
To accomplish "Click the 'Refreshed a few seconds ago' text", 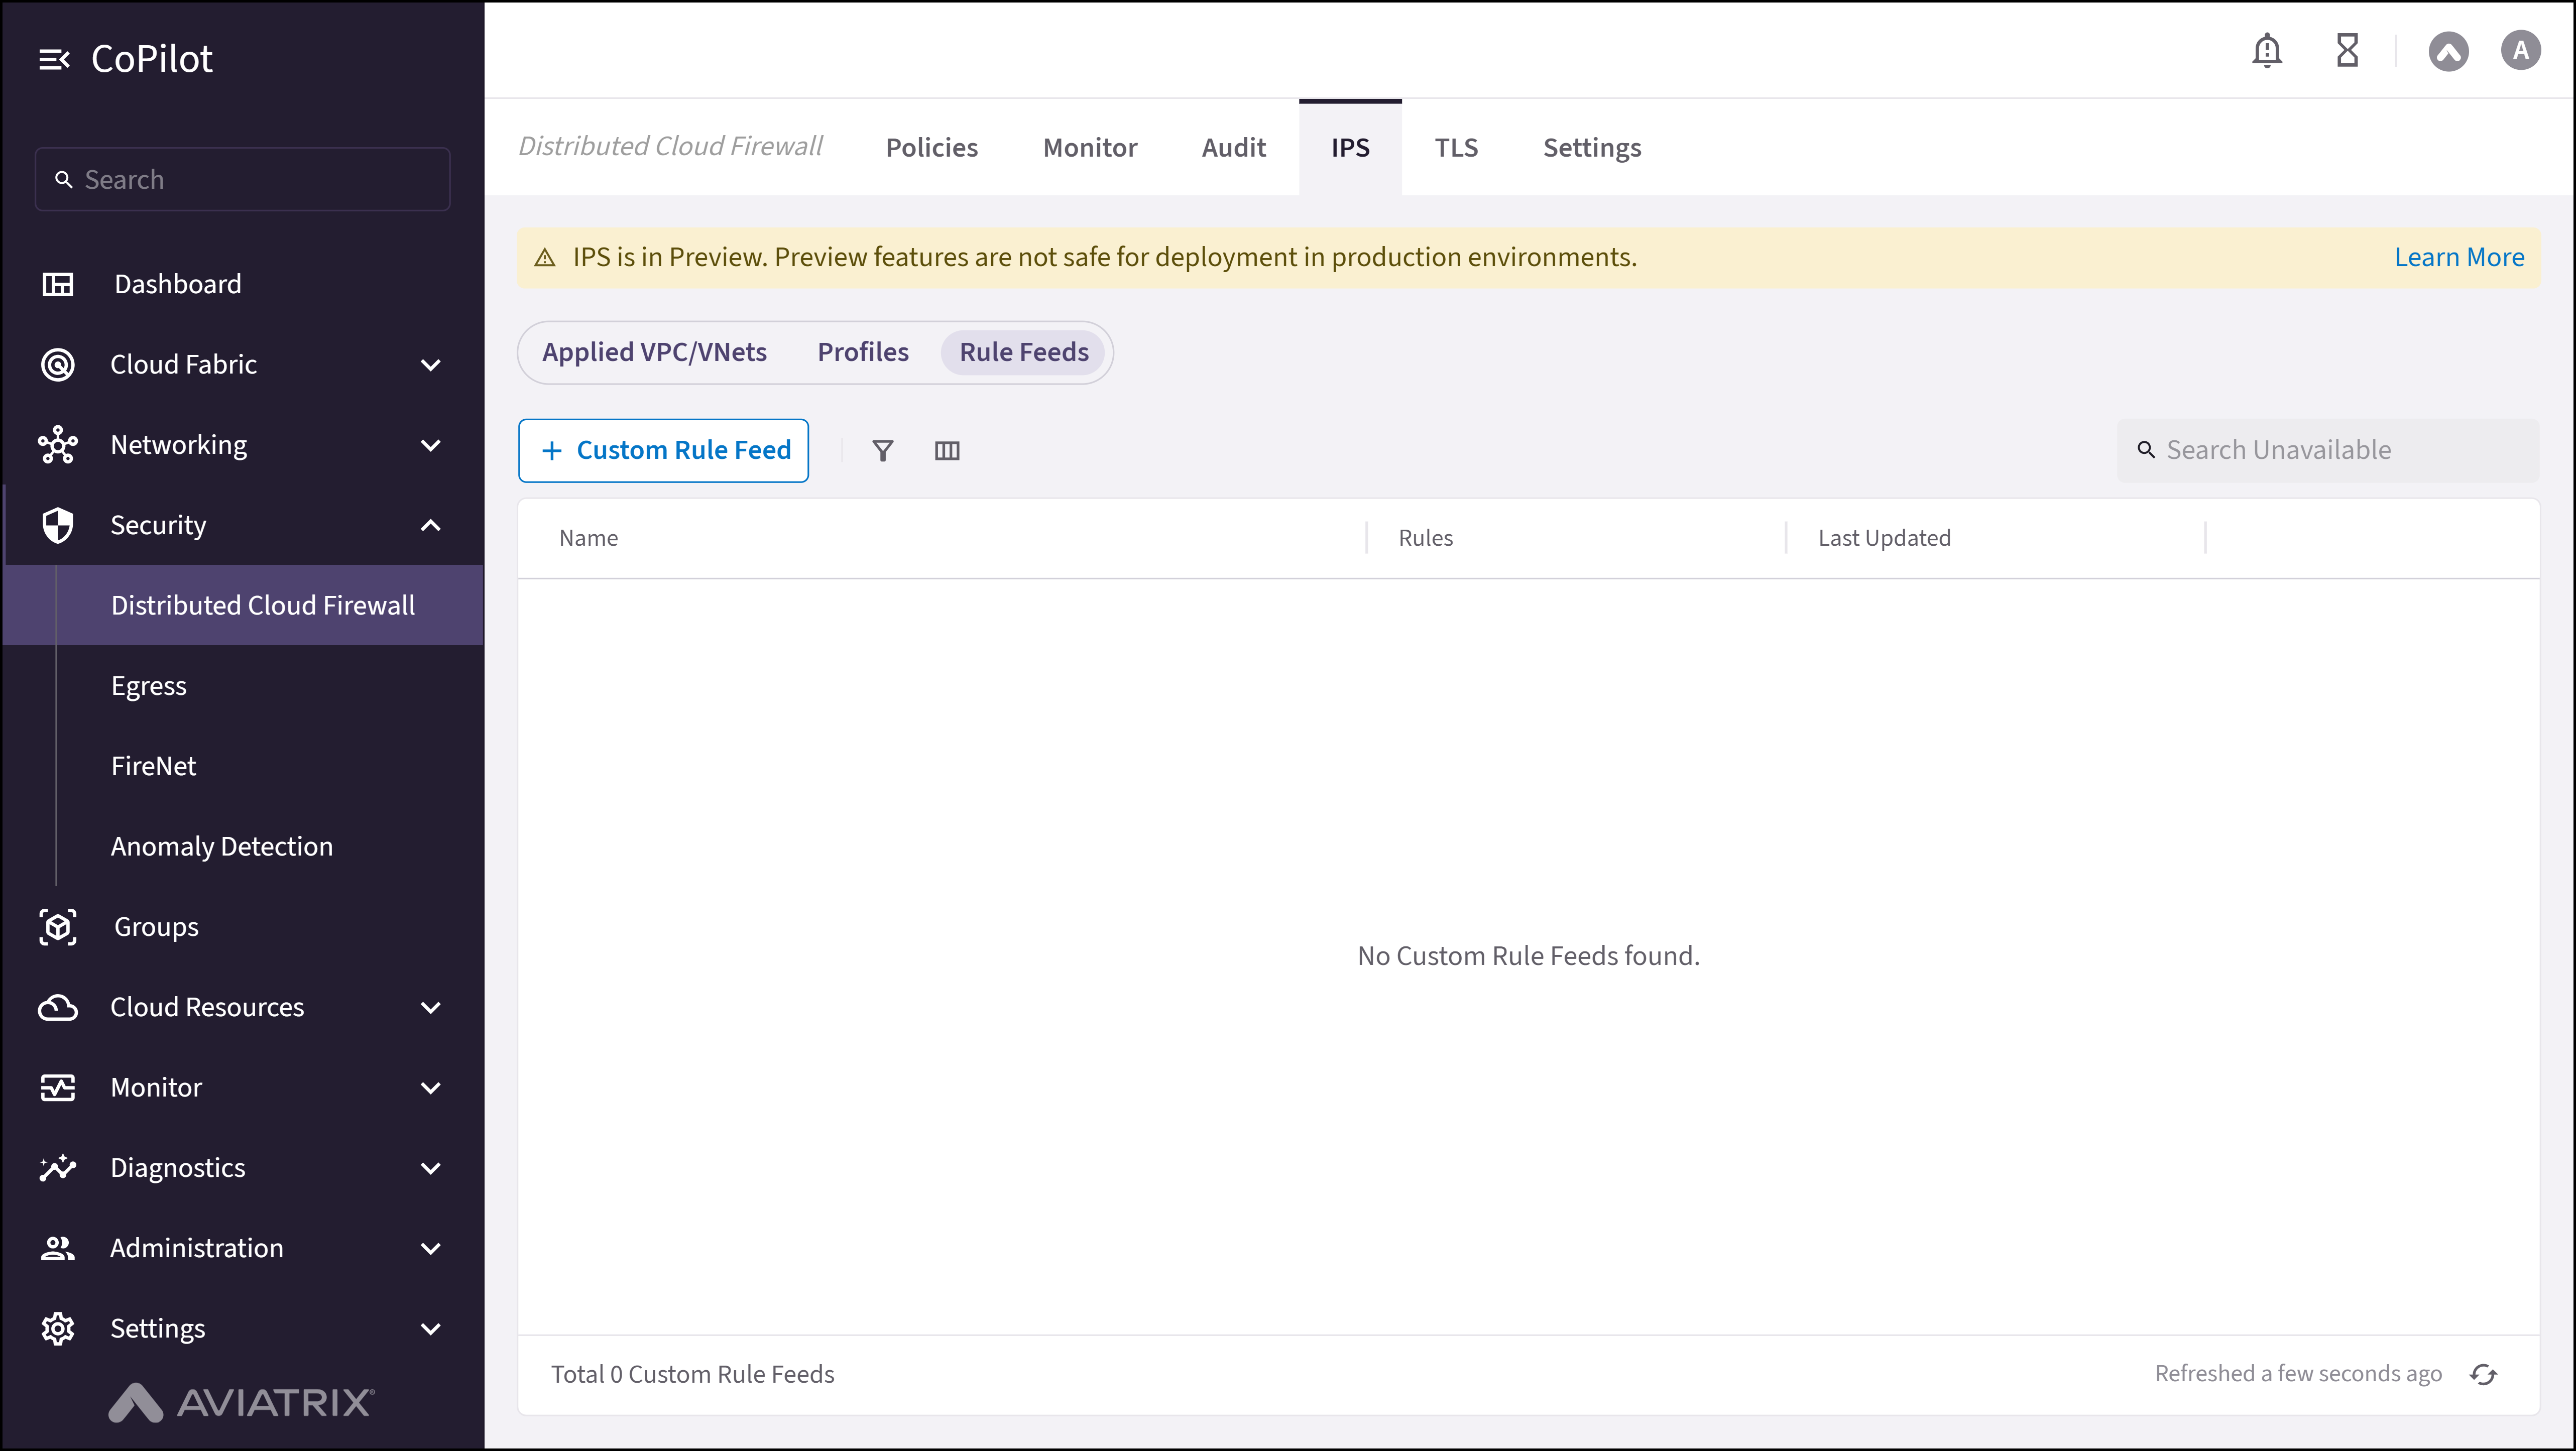I will coord(2298,1374).
